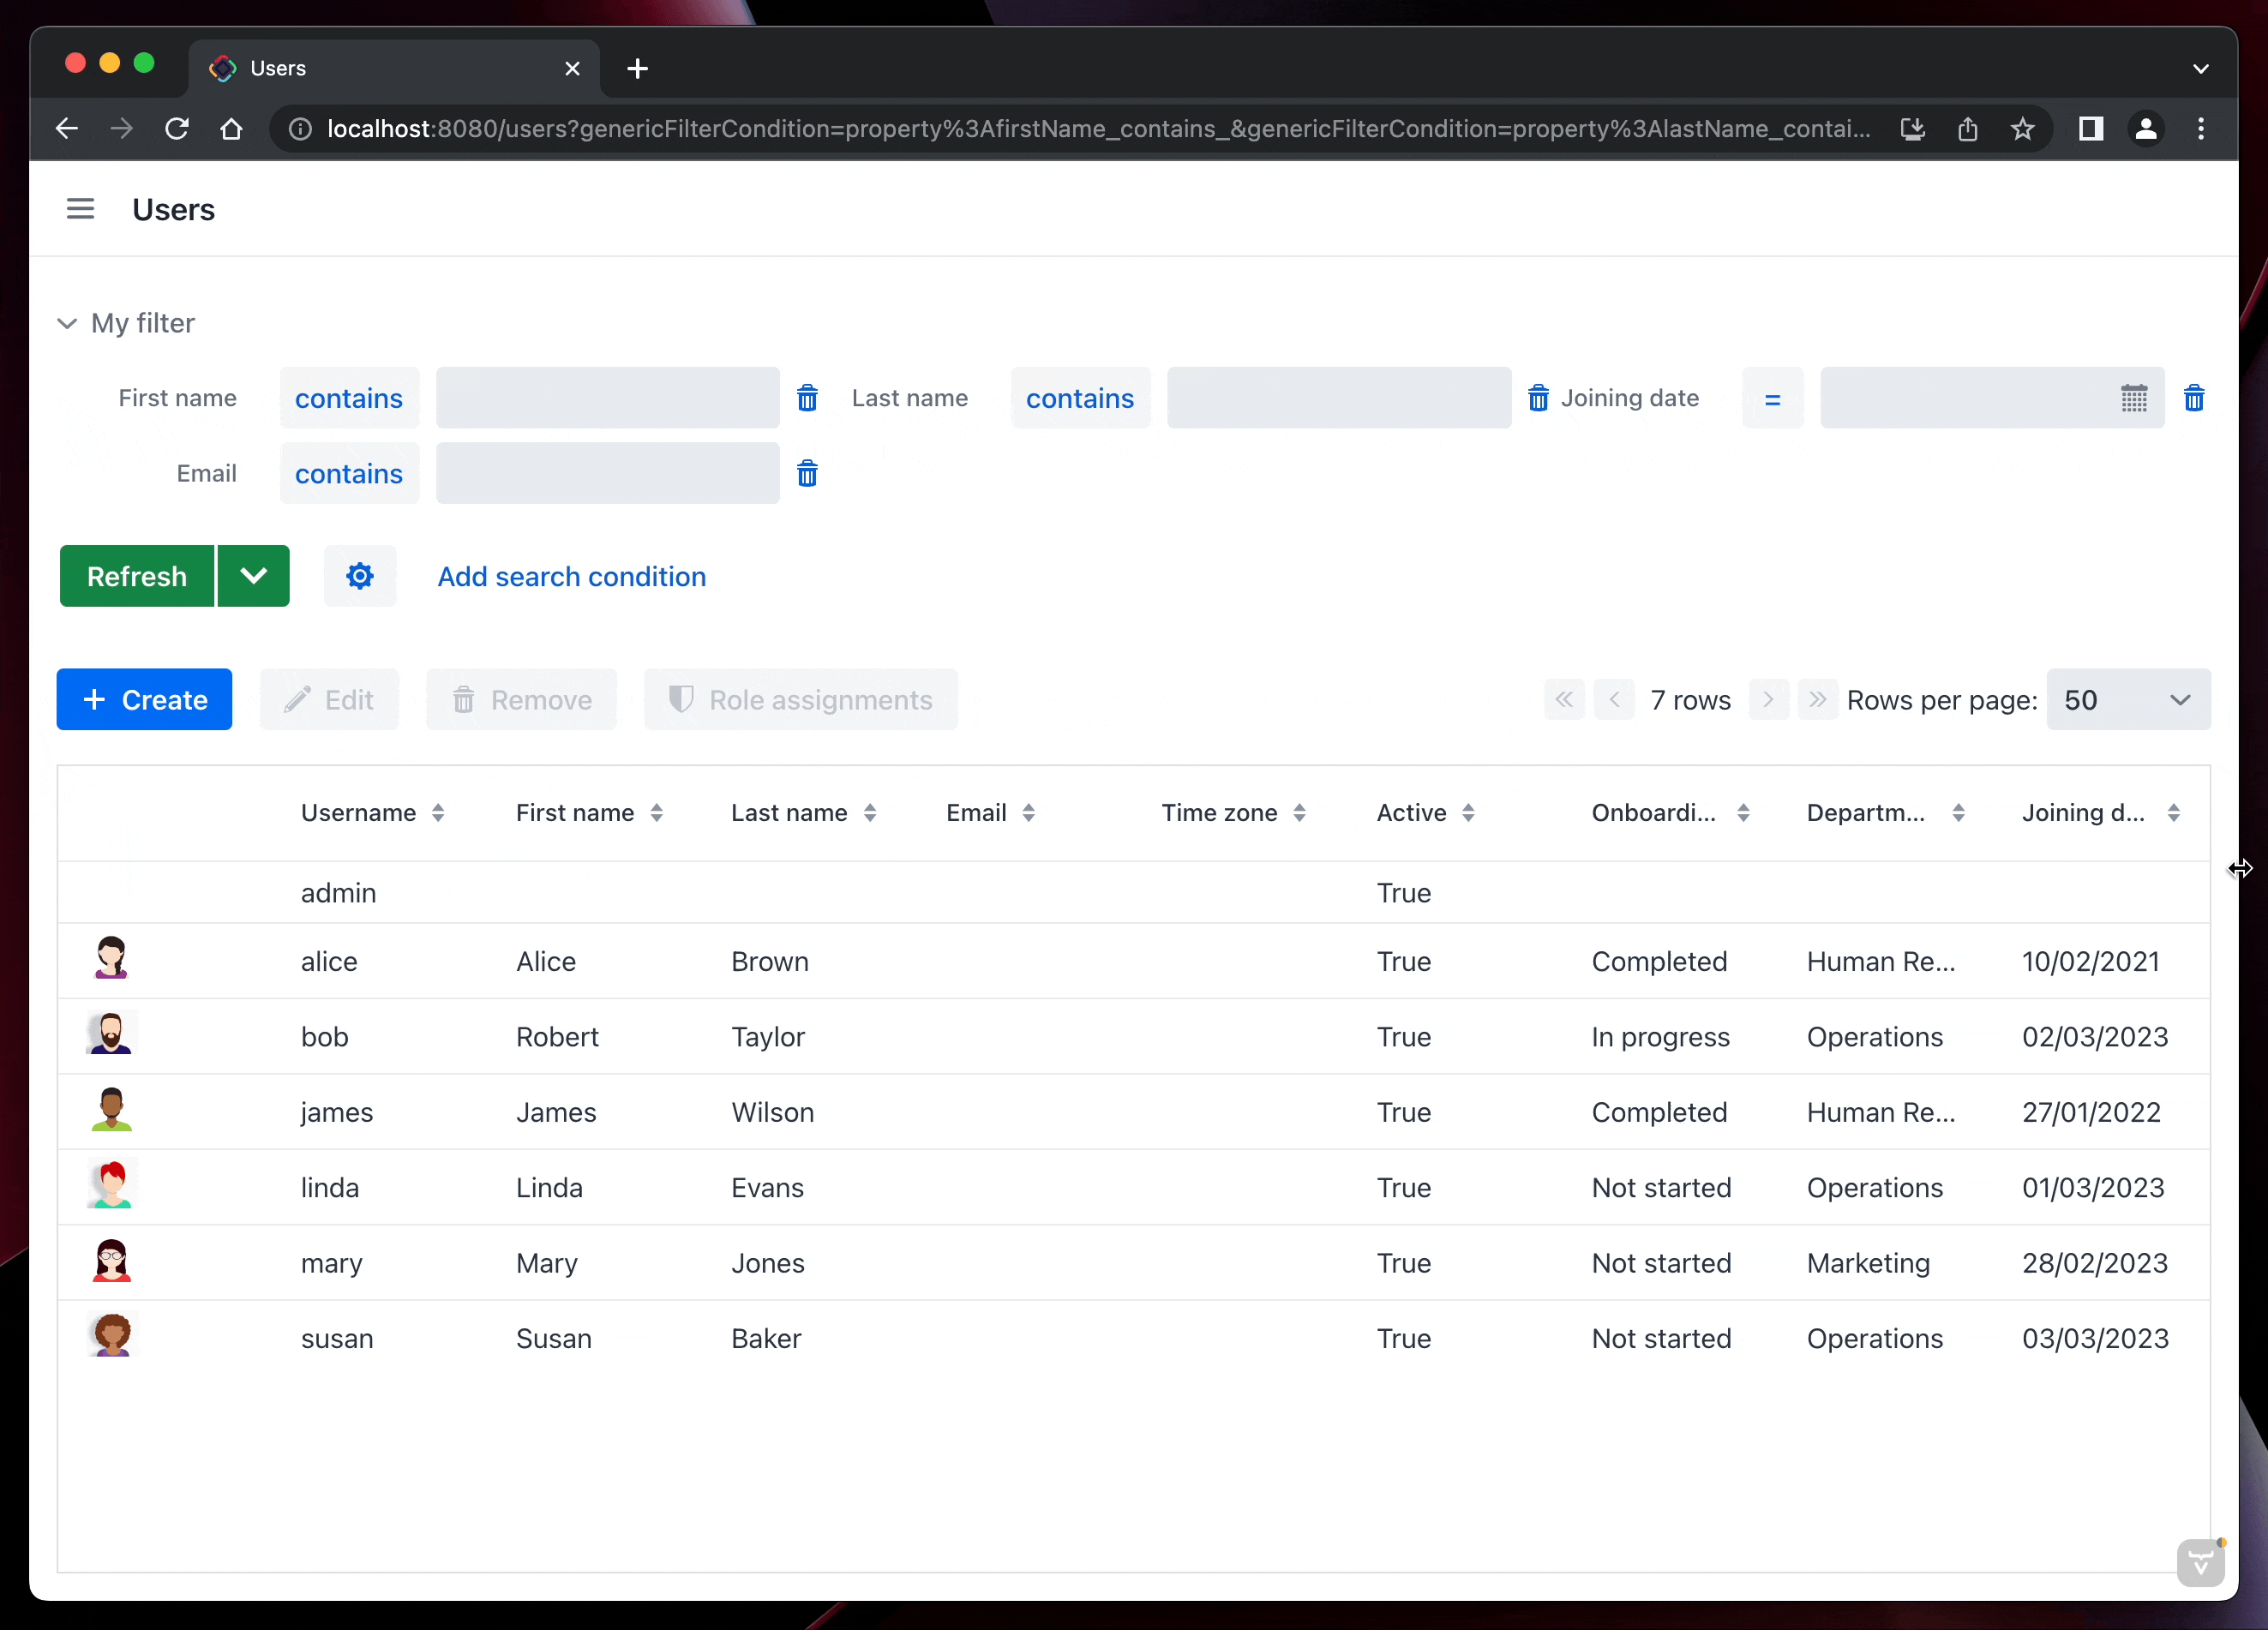Open filter settings gear
Screen dimensions: 2268x1630
tap(360, 576)
